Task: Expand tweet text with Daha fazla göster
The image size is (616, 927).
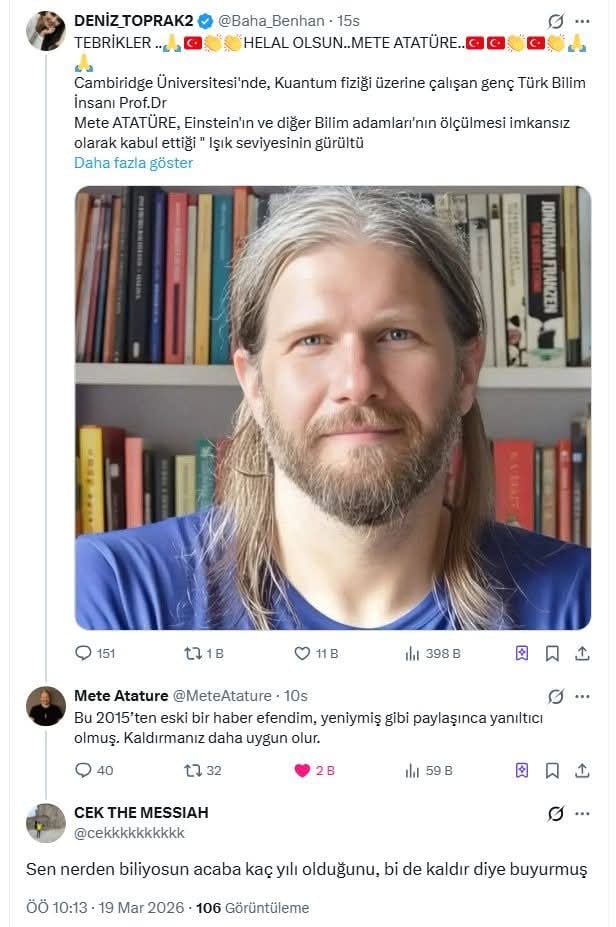Action: (x=133, y=163)
